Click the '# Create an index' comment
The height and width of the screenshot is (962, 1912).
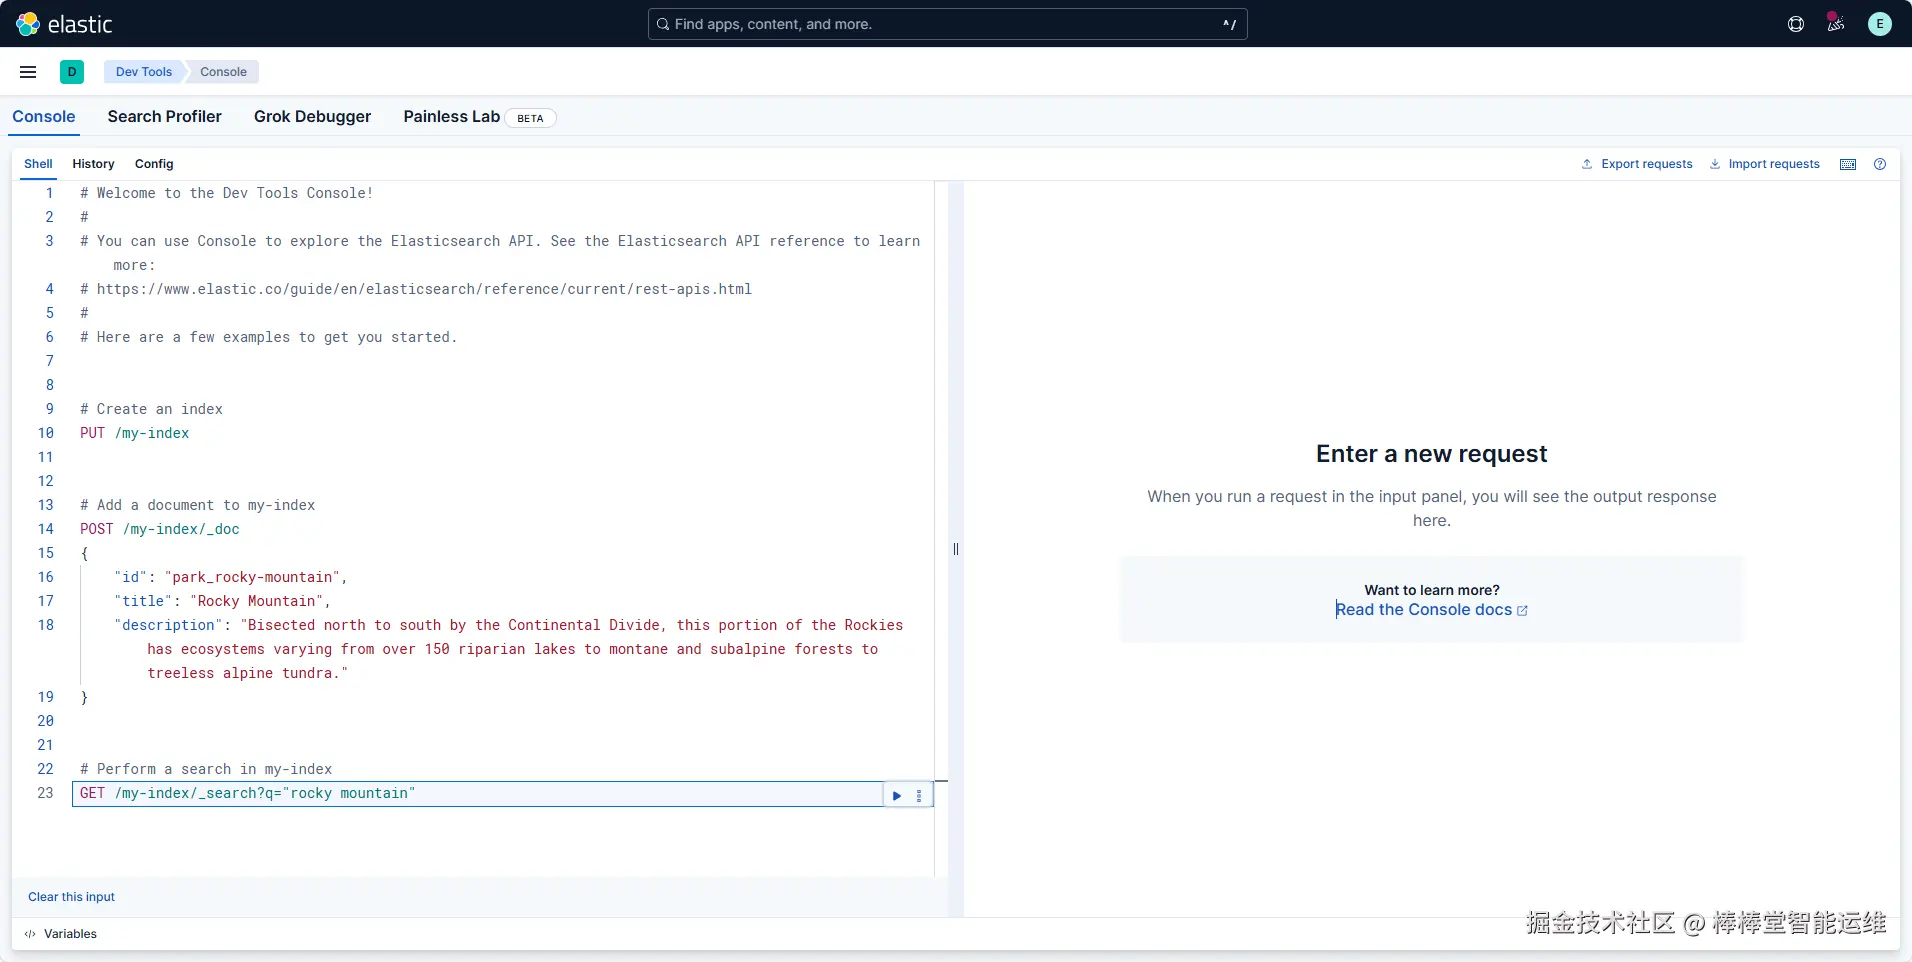(152, 409)
